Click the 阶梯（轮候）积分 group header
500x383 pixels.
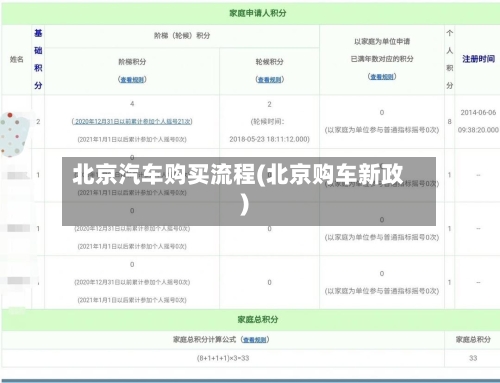pos(182,36)
